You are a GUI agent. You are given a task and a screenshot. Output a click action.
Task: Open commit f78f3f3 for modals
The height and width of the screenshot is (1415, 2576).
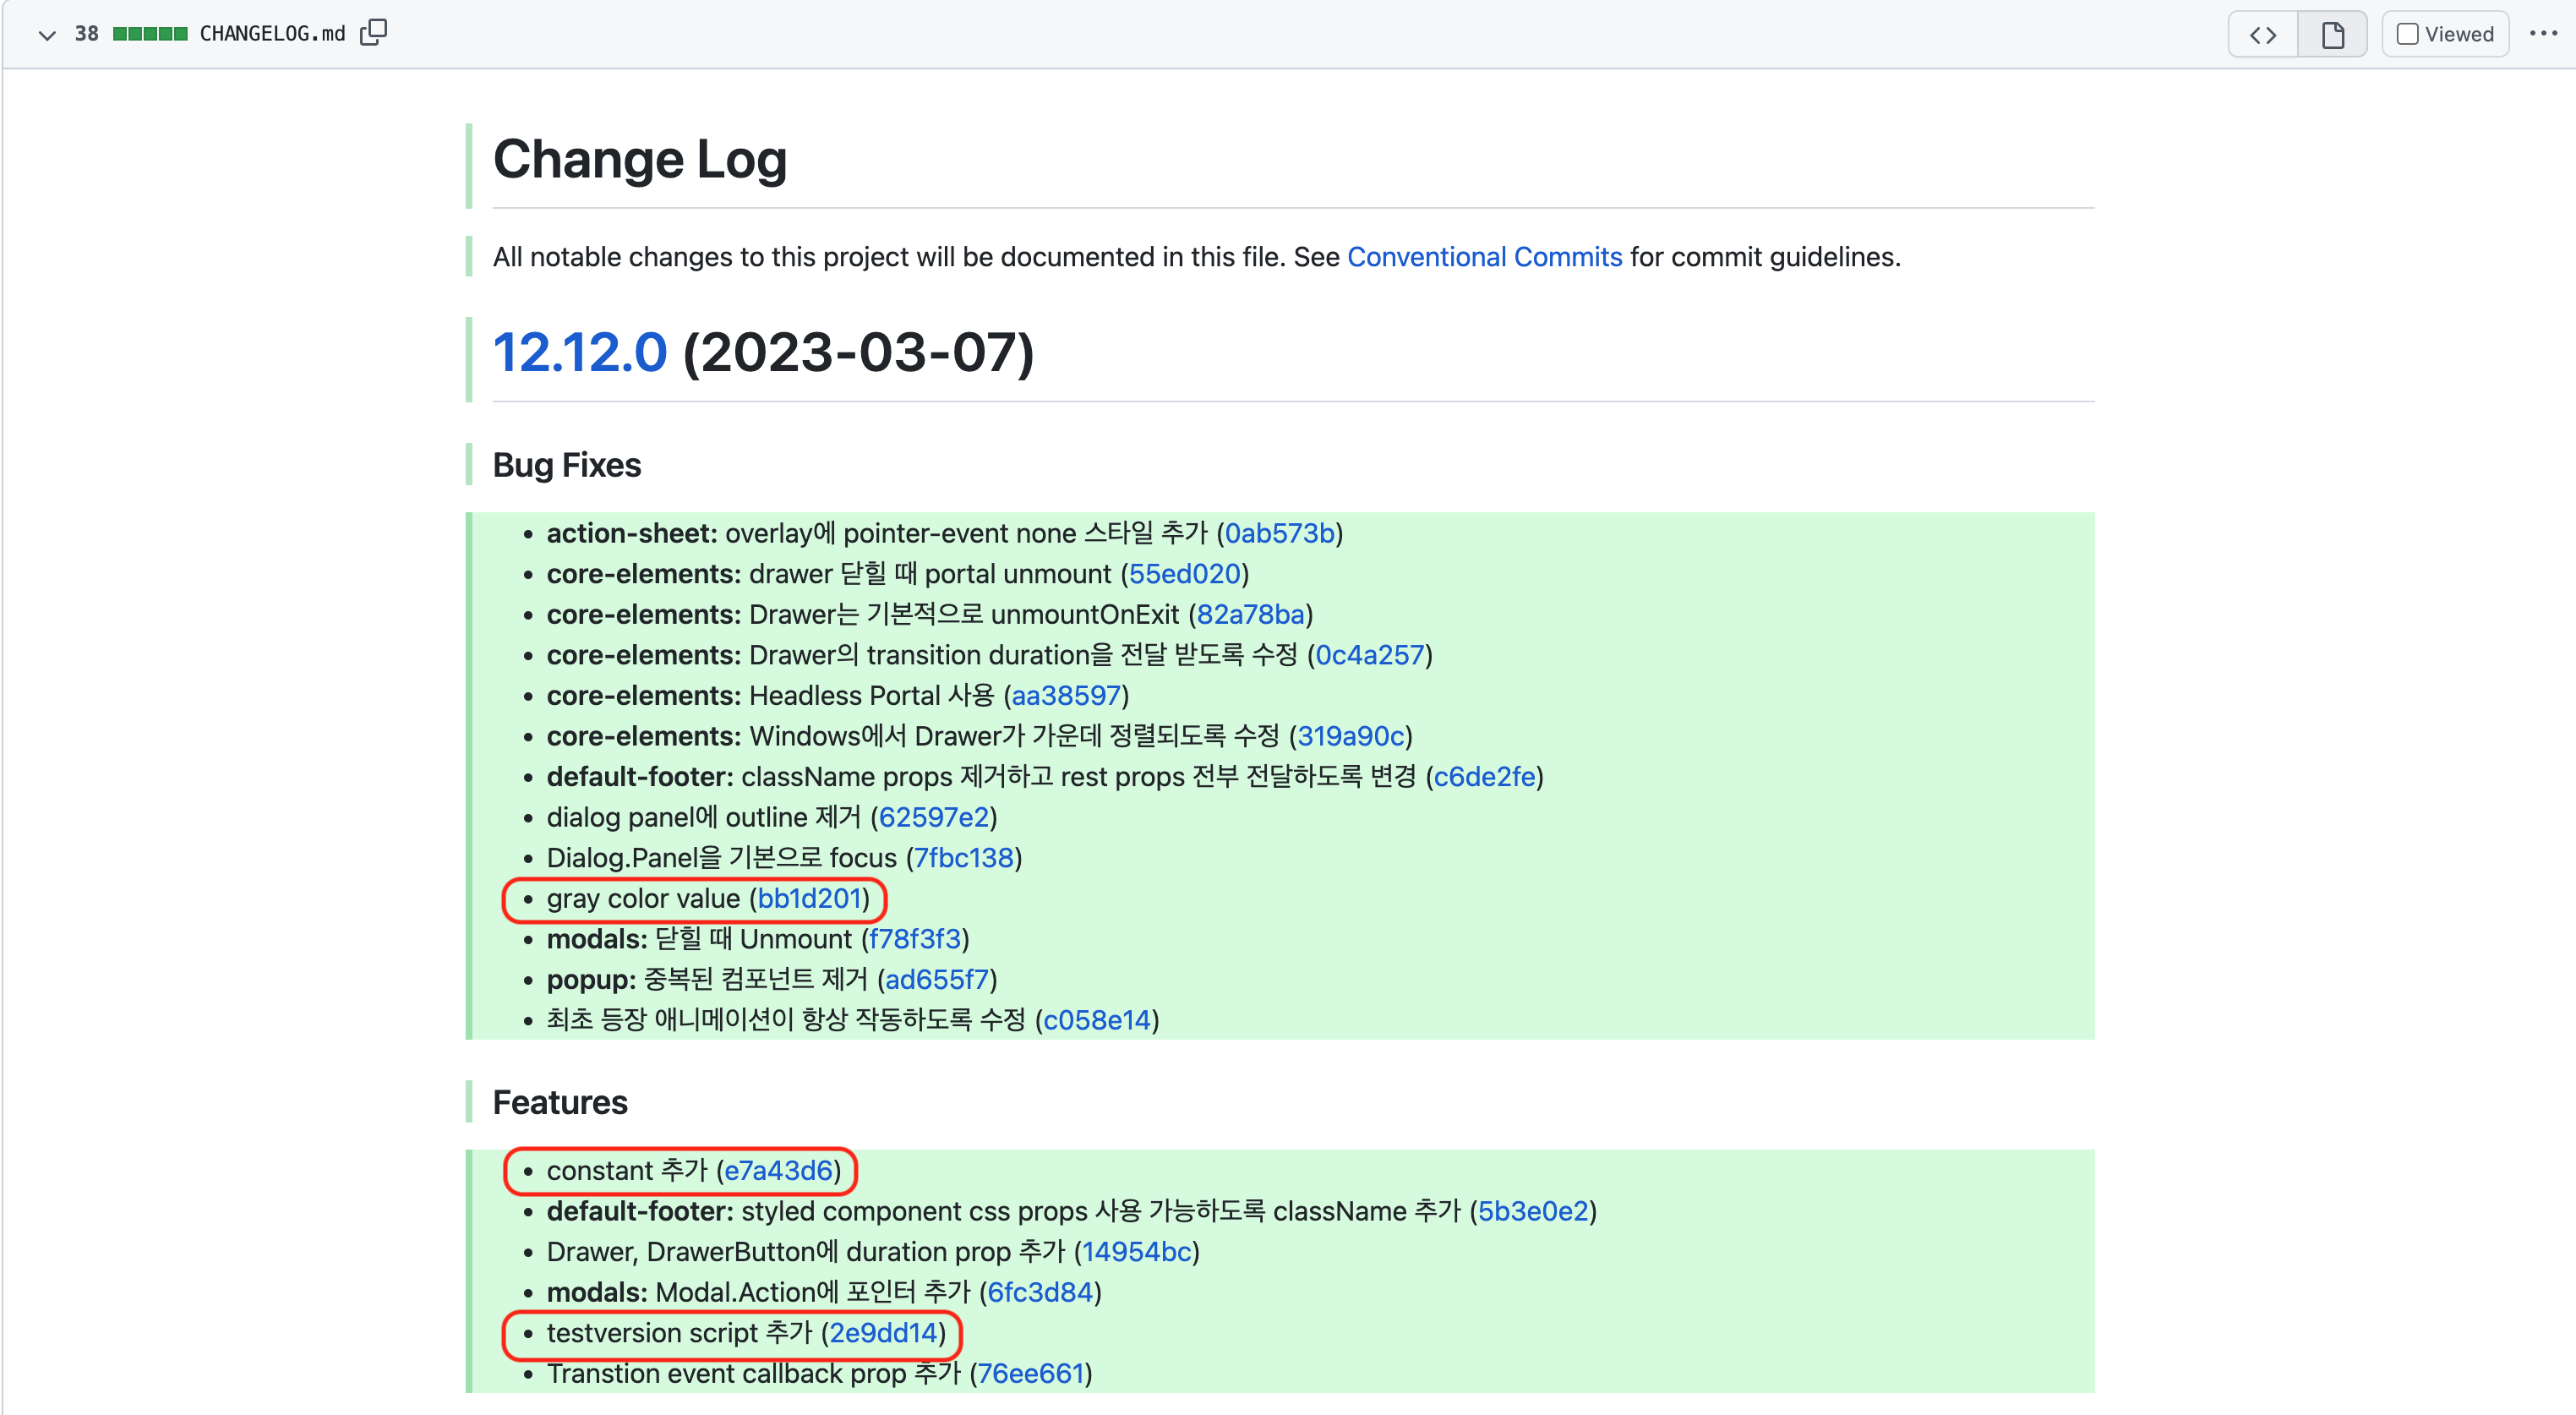coord(914,939)
